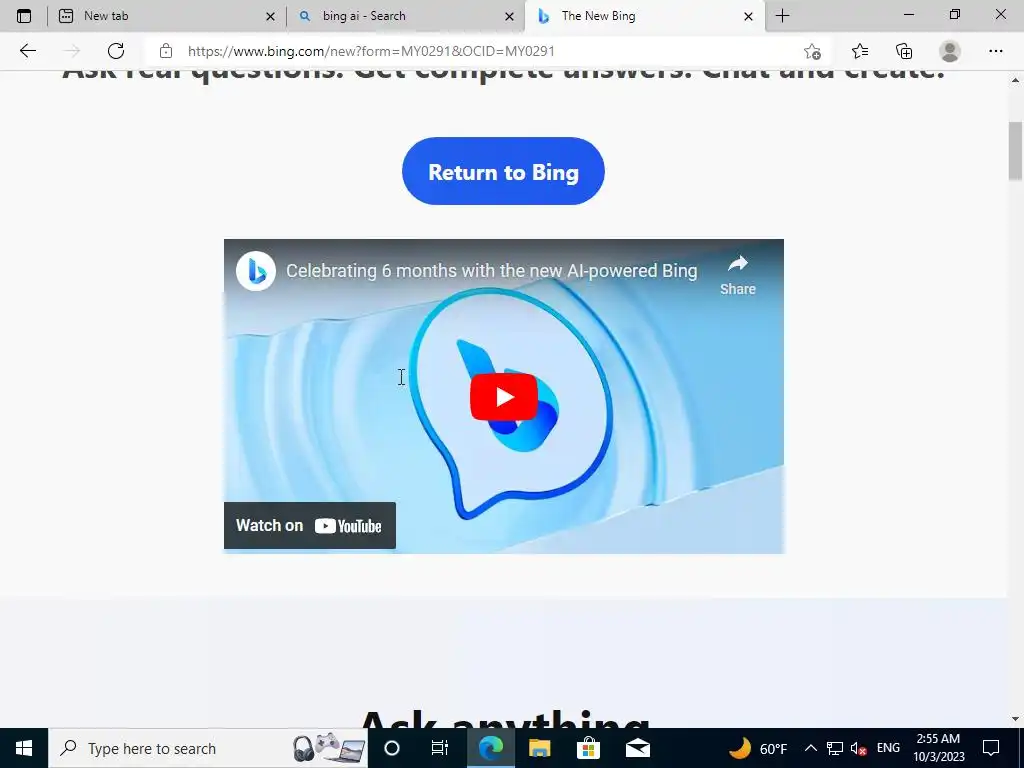Image resolution: width=1024 pixels, height=768 pixels.
Task: Open search highlights image in taskbar search
Action: point(328,748)
